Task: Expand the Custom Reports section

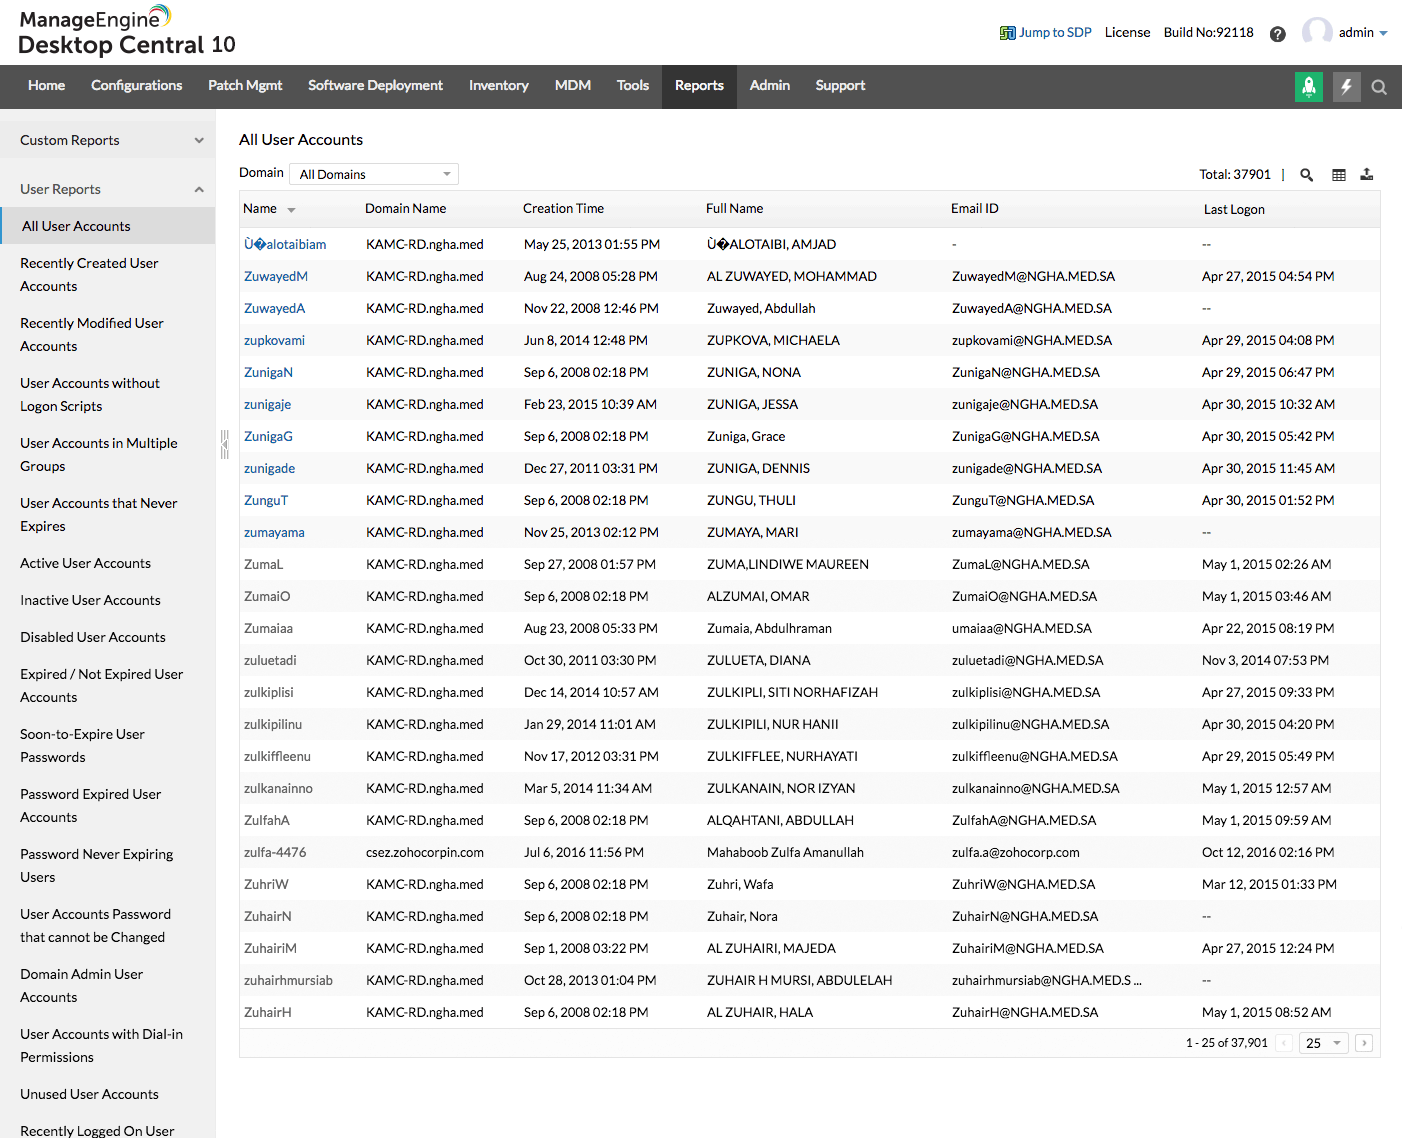Action: pos(107,140)
